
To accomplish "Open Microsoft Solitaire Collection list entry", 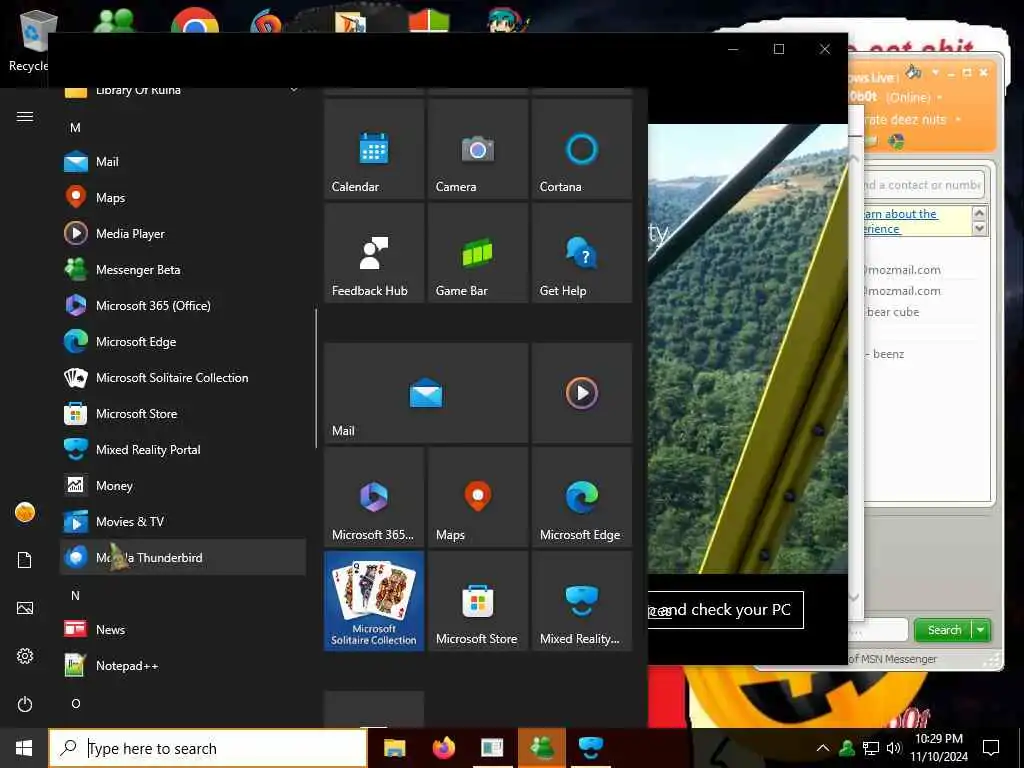I will tap(182, 377).
